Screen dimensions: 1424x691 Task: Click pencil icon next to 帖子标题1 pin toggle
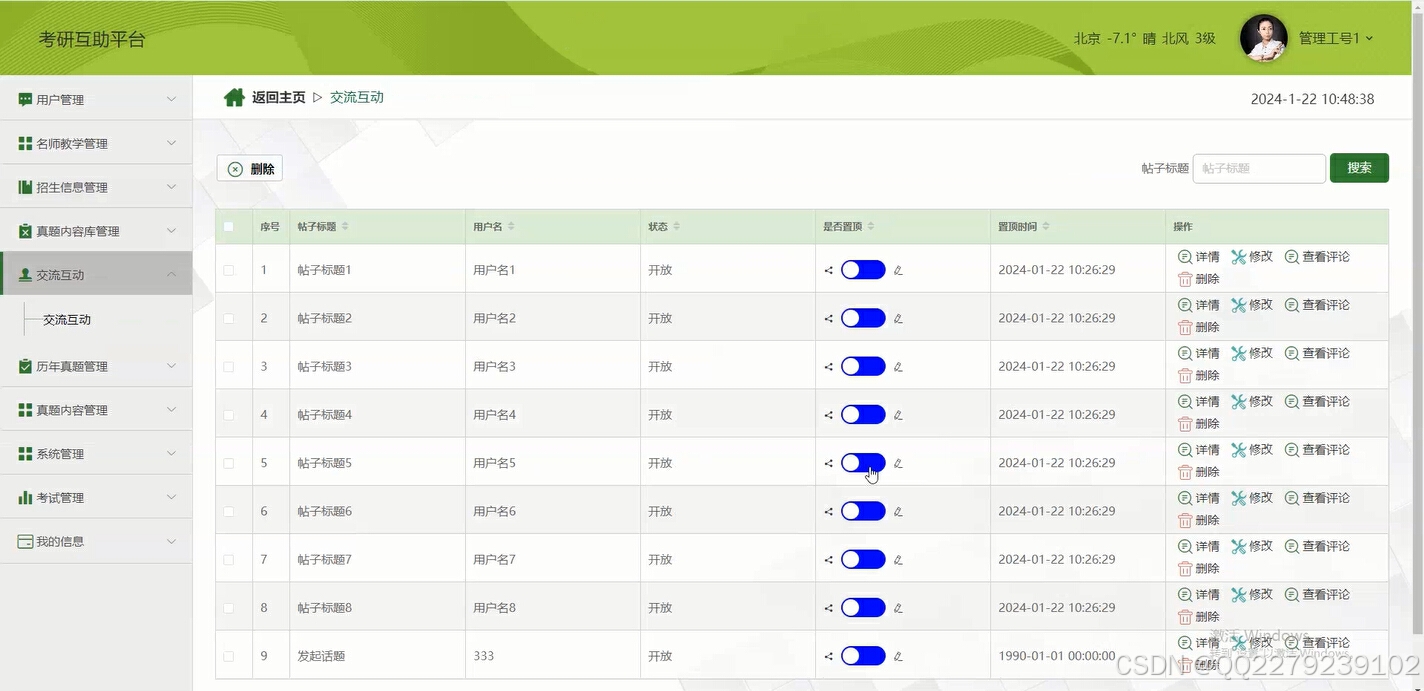(x=896, y=269)
